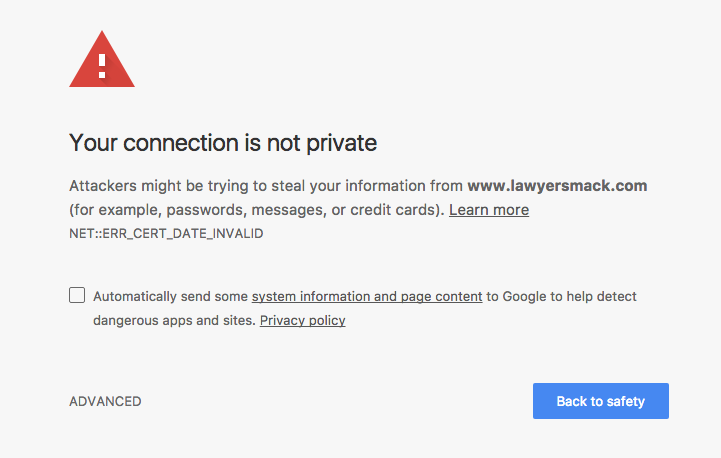
Task: Expand the ADVANCED section
Action: tap(105, 401)
